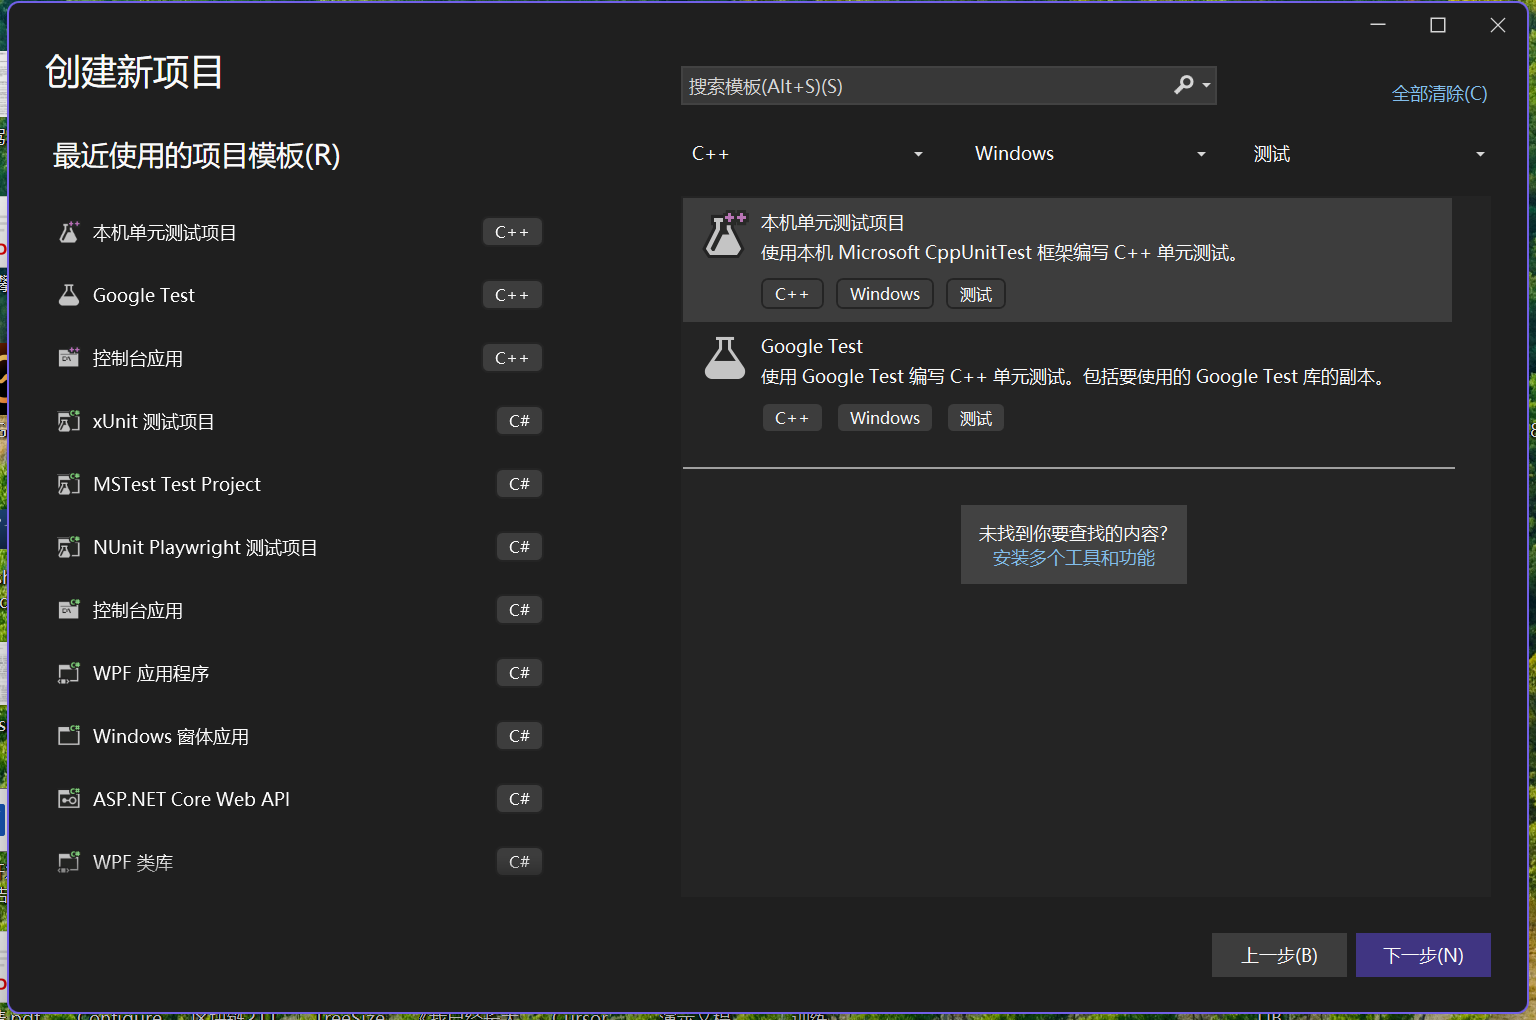Click the 安装多个工具和功能 link
Viewport: 1536px width, 1020px height.
click(1073, 558)
